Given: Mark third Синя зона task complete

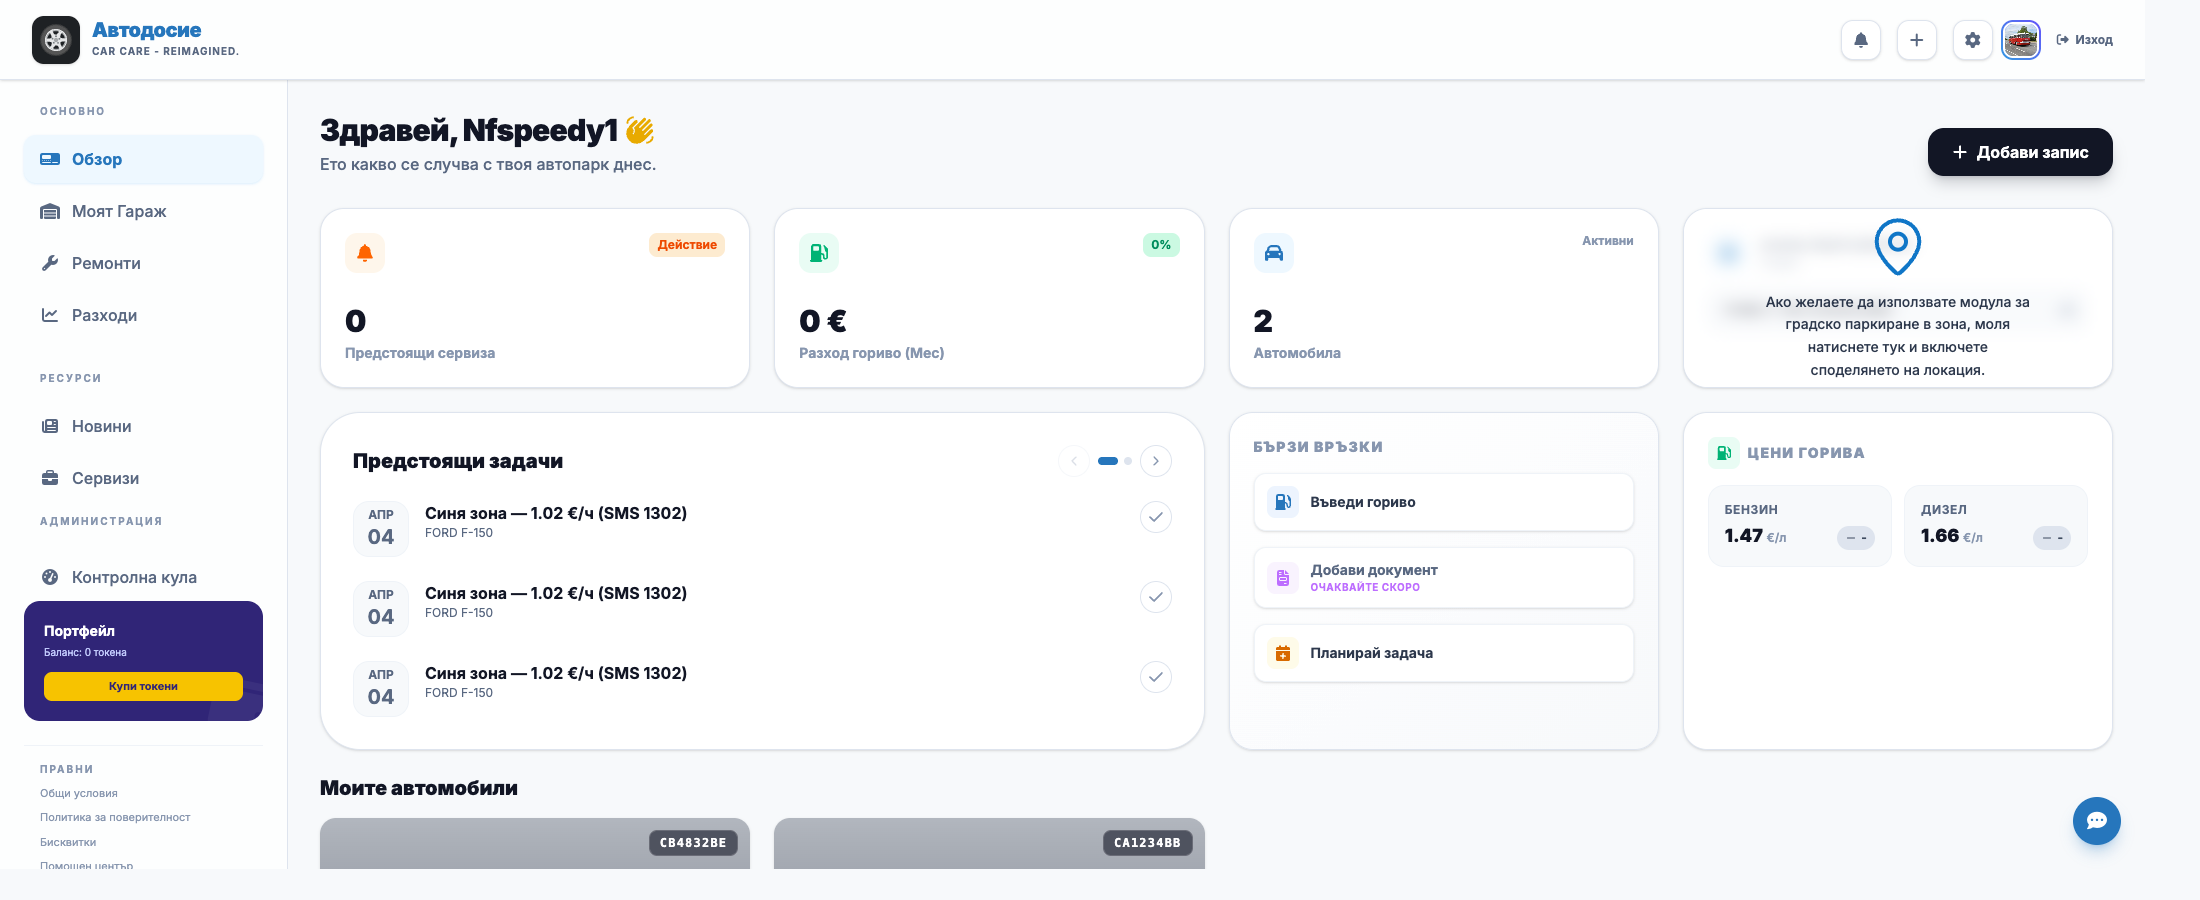Looking at the screenshot, I should tap(1156, 677).
